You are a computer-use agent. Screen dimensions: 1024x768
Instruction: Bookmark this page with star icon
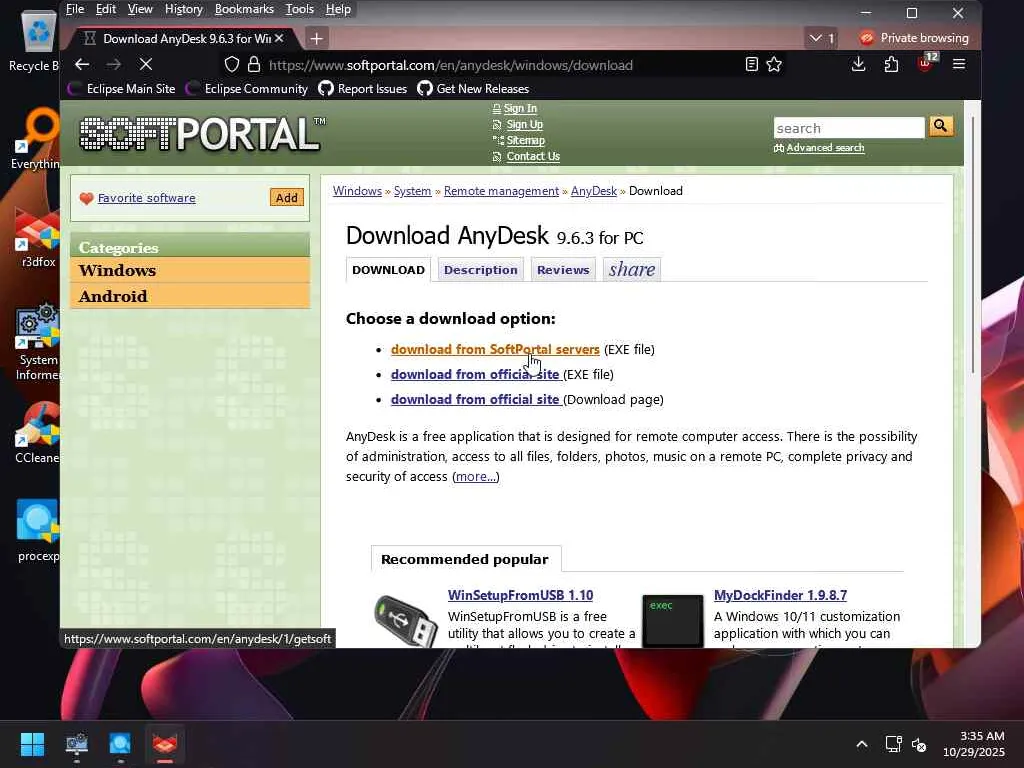click(x=774, y=64)
